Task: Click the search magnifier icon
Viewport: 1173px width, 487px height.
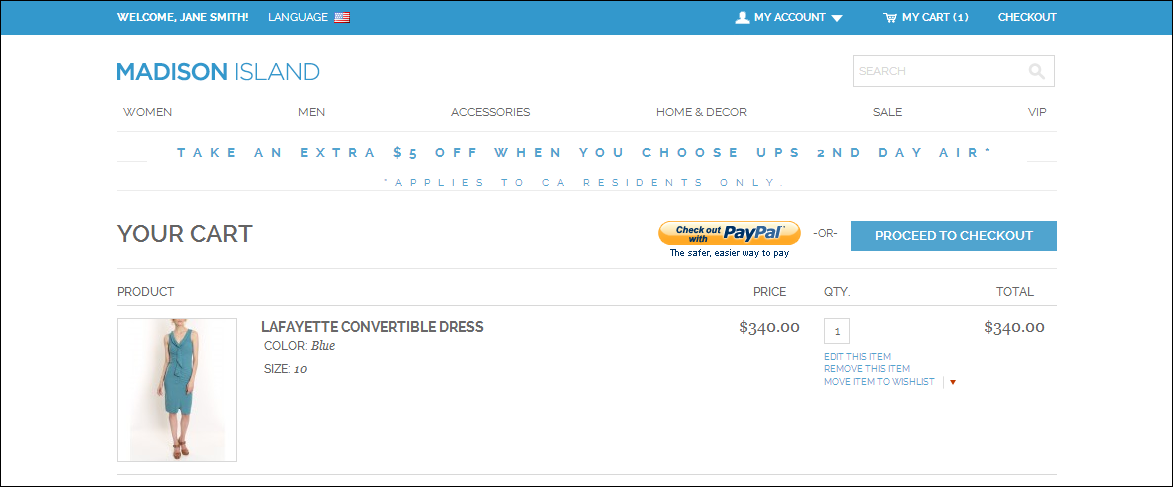Action: point(1036,71)
